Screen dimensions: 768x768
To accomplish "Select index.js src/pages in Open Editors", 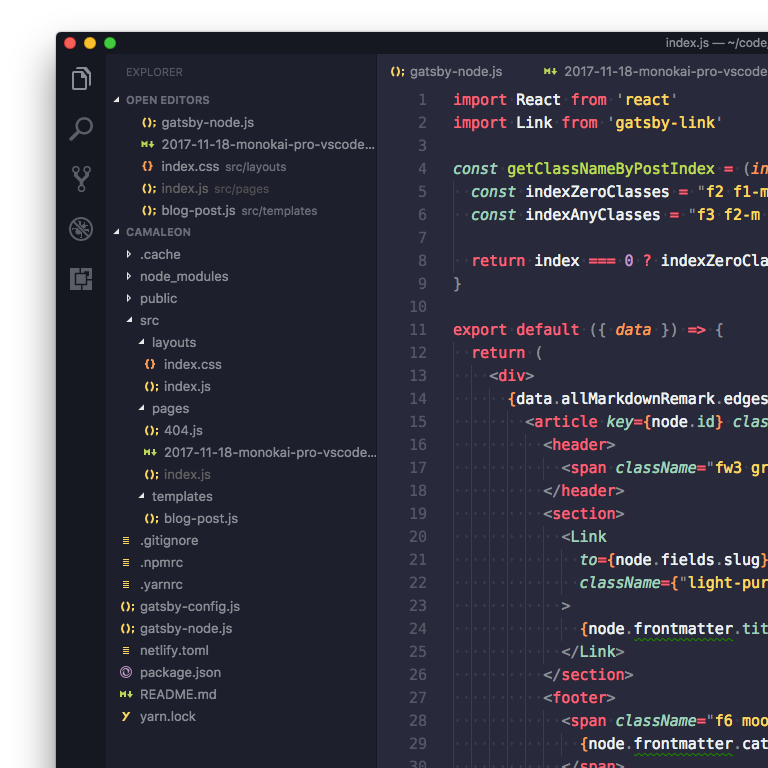I will point(215,189).
